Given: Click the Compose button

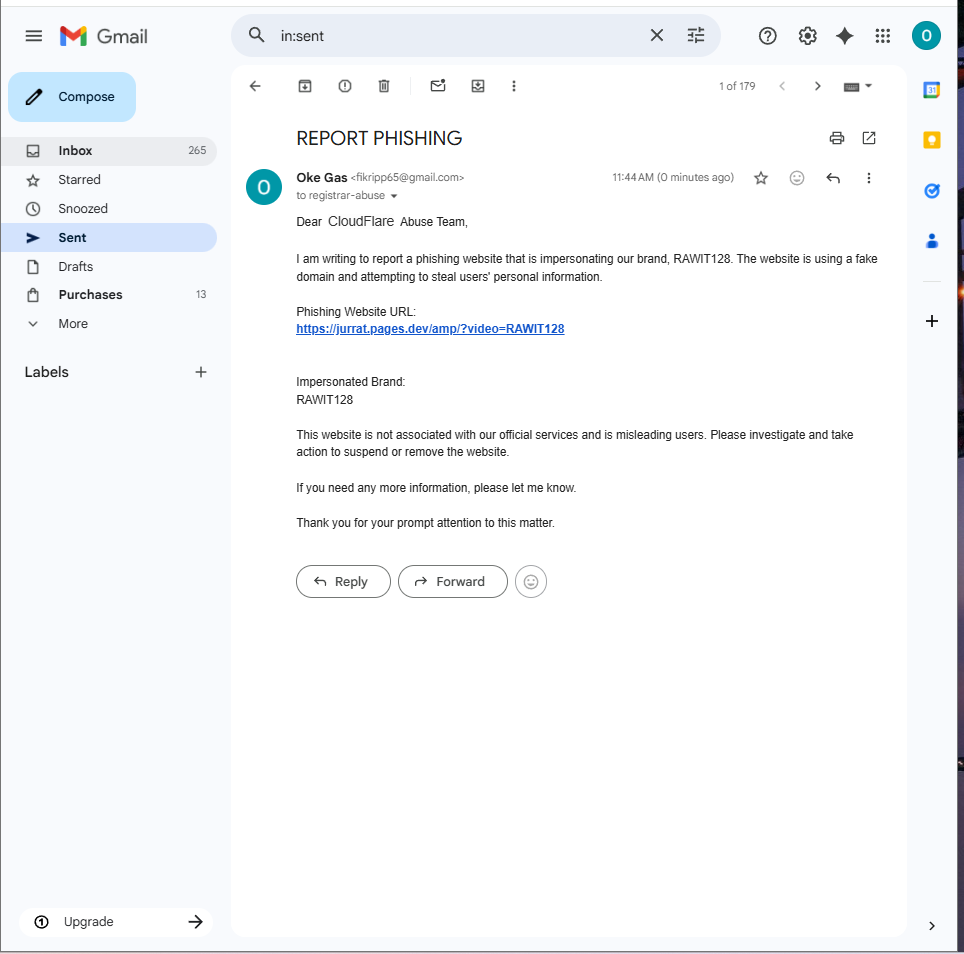Looking at the screenshot, I should click(x=72, y=97).
